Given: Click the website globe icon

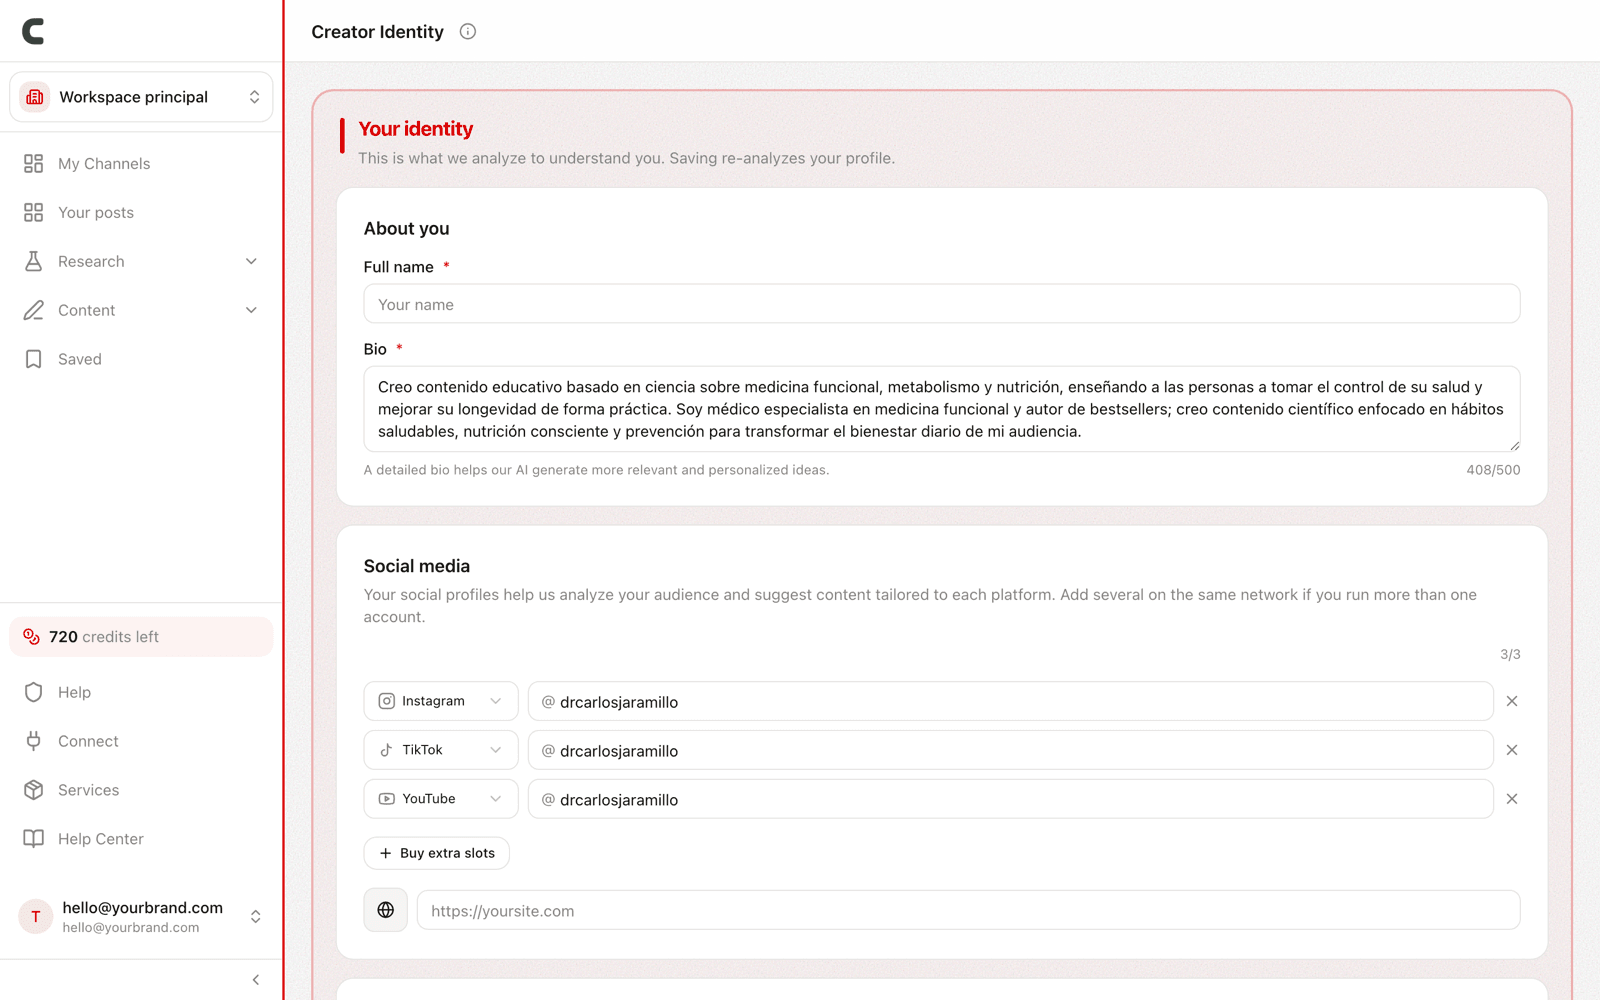Looking at the screenshot, I should (x=386, y=910).
